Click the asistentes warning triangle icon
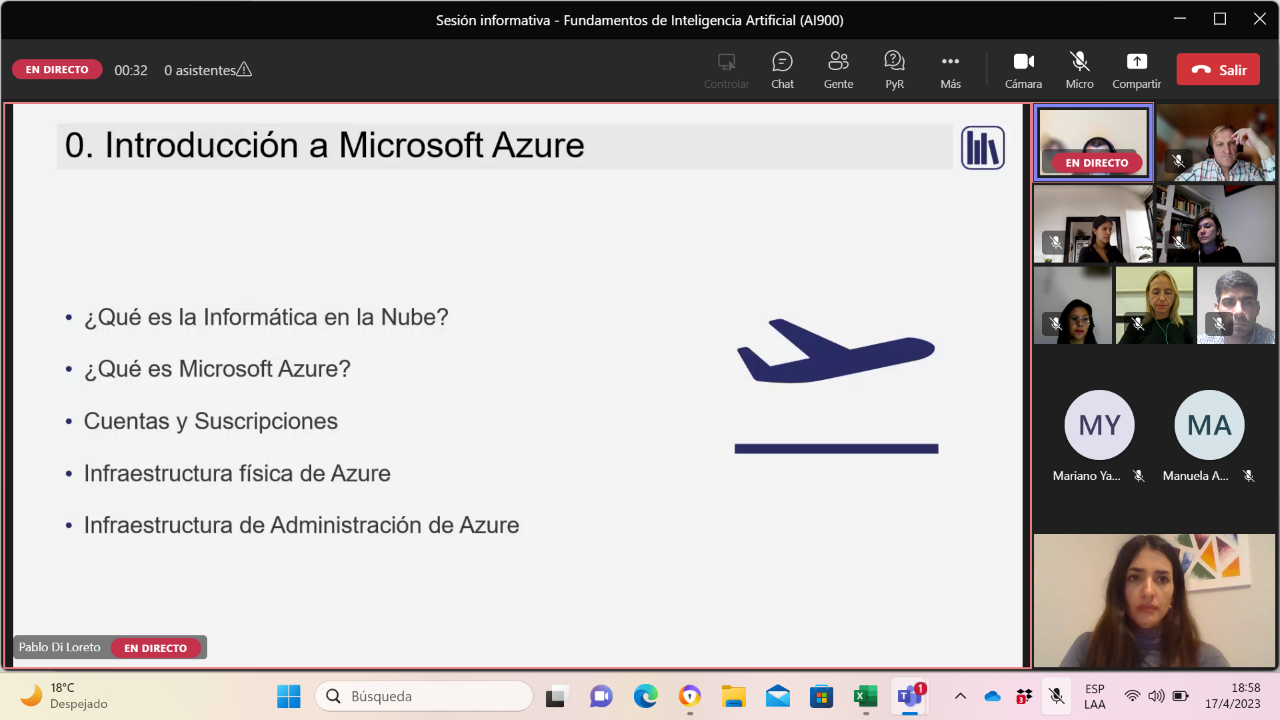The height and width of the screenshot is (720, 1280). (244, 70)
